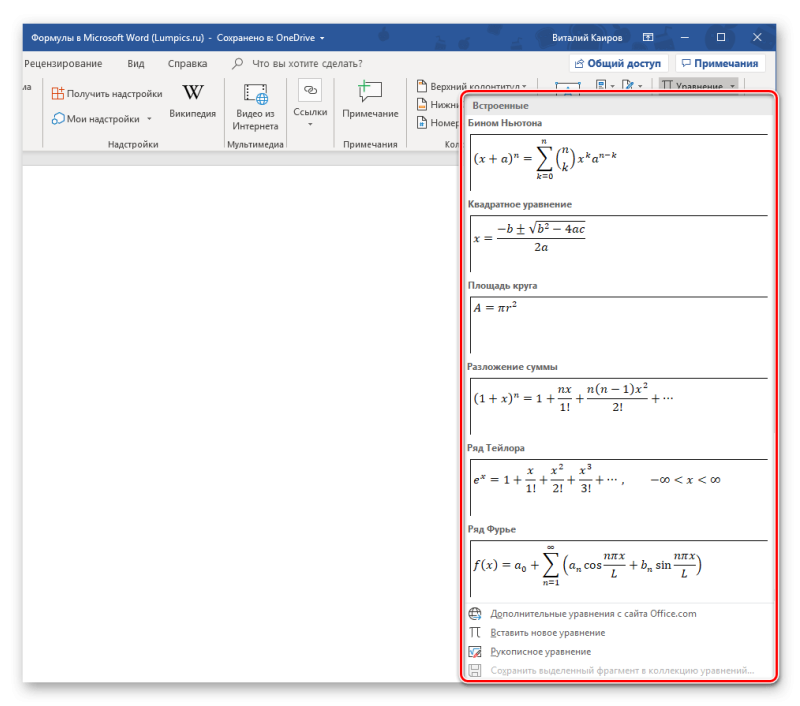Click the header (Верхний колонтитул) page icon
The width and height of the screenshot is (800, 706).
click(x=421, y=86)
